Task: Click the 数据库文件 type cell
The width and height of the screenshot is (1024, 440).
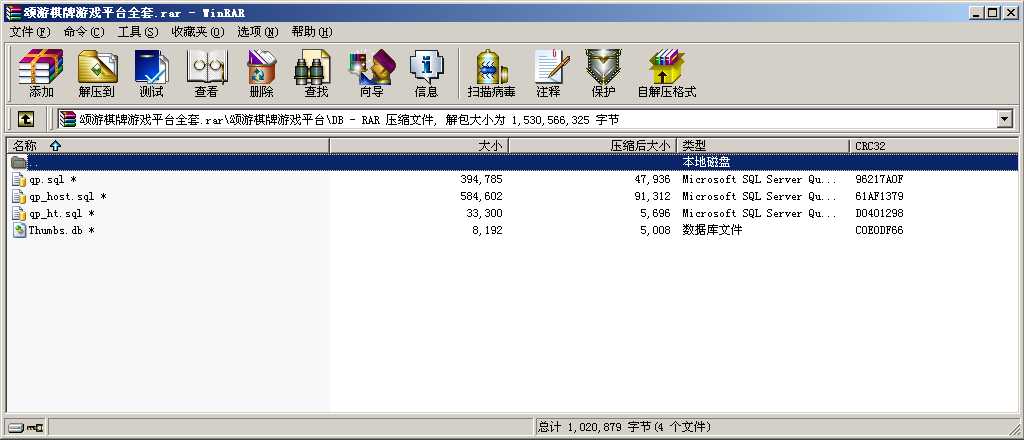Action: [712, 230]
